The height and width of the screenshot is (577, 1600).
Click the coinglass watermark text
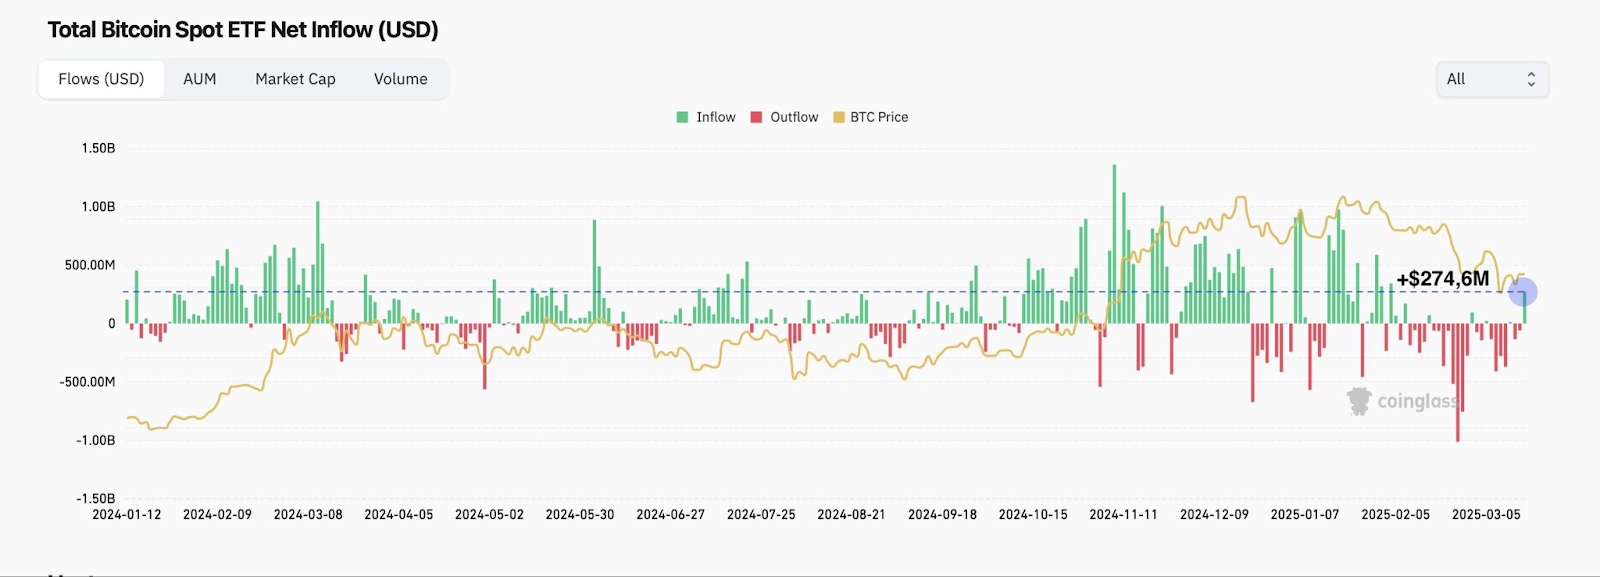point(1418,401)
